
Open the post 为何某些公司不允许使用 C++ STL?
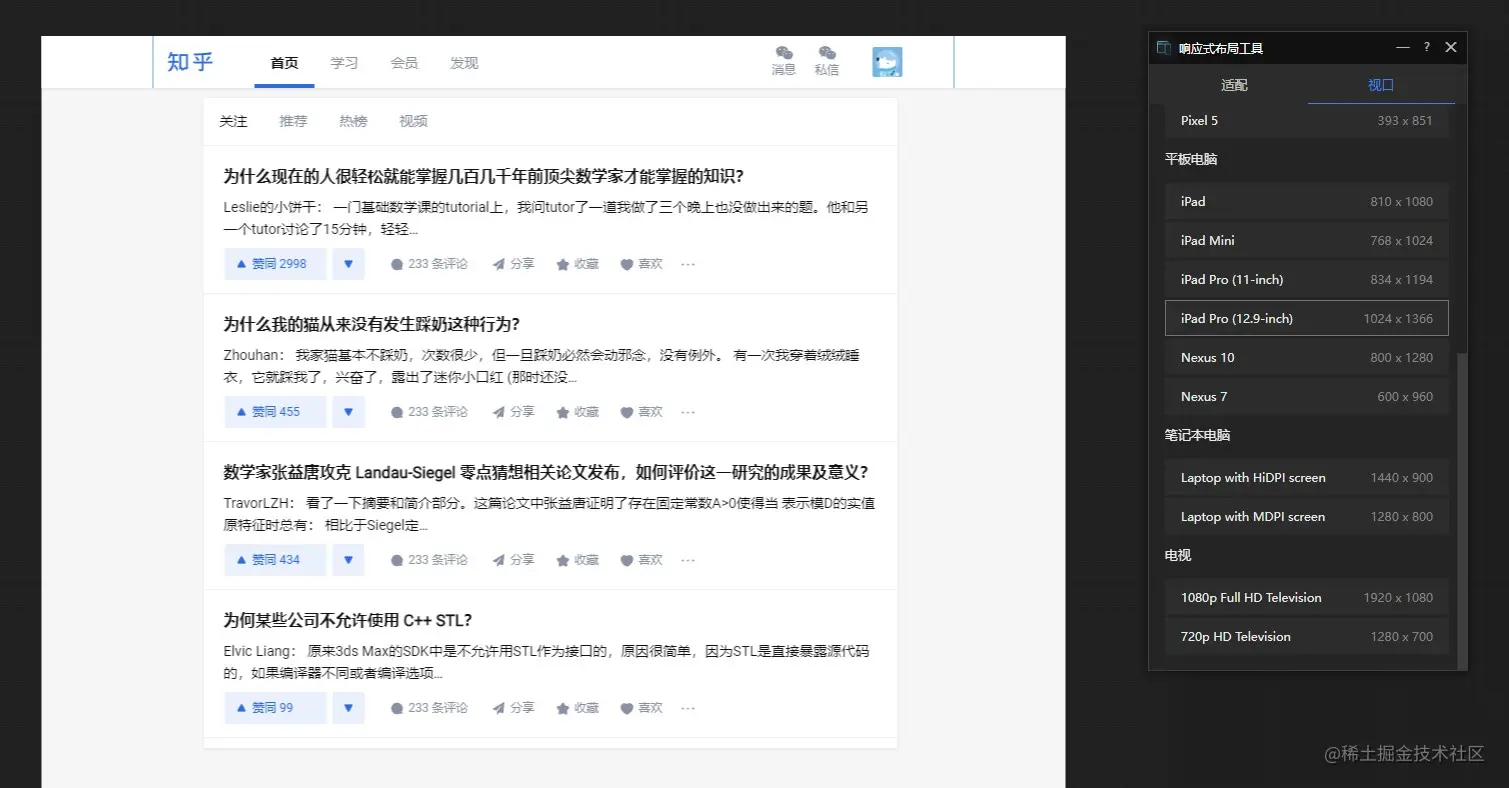(347, 620)
